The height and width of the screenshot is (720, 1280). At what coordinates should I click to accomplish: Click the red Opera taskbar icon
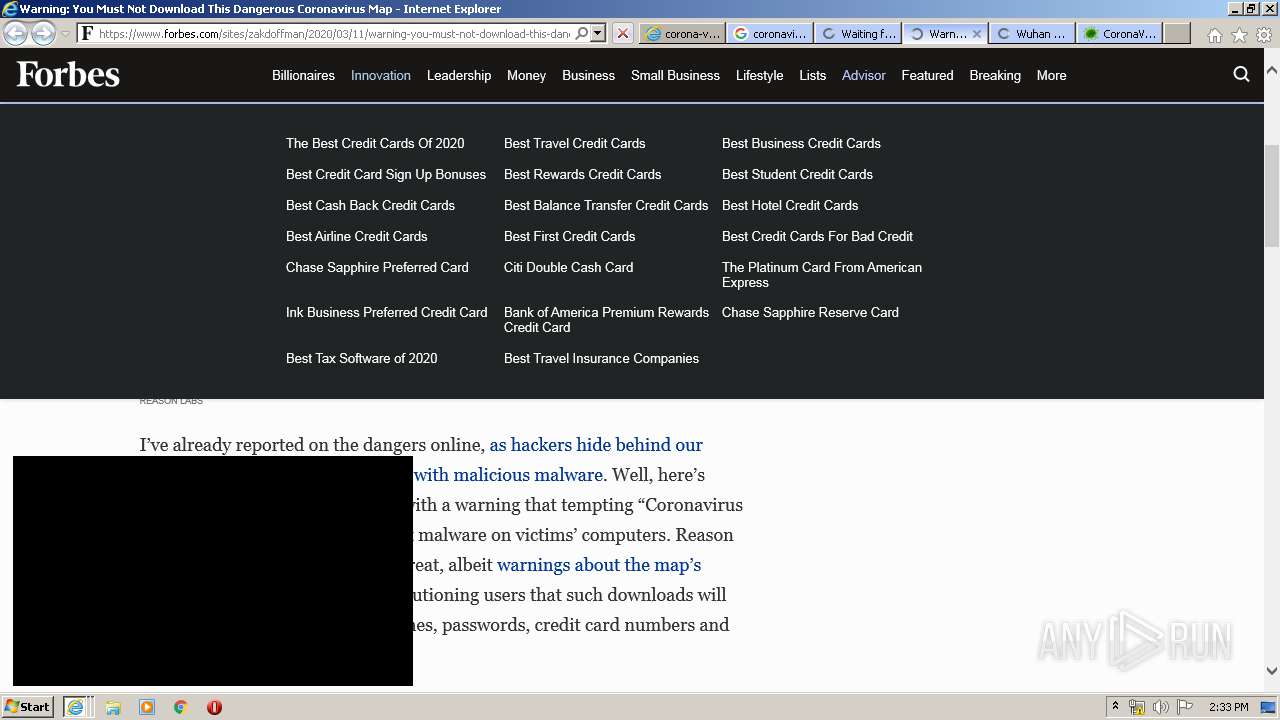click(214, 707)
